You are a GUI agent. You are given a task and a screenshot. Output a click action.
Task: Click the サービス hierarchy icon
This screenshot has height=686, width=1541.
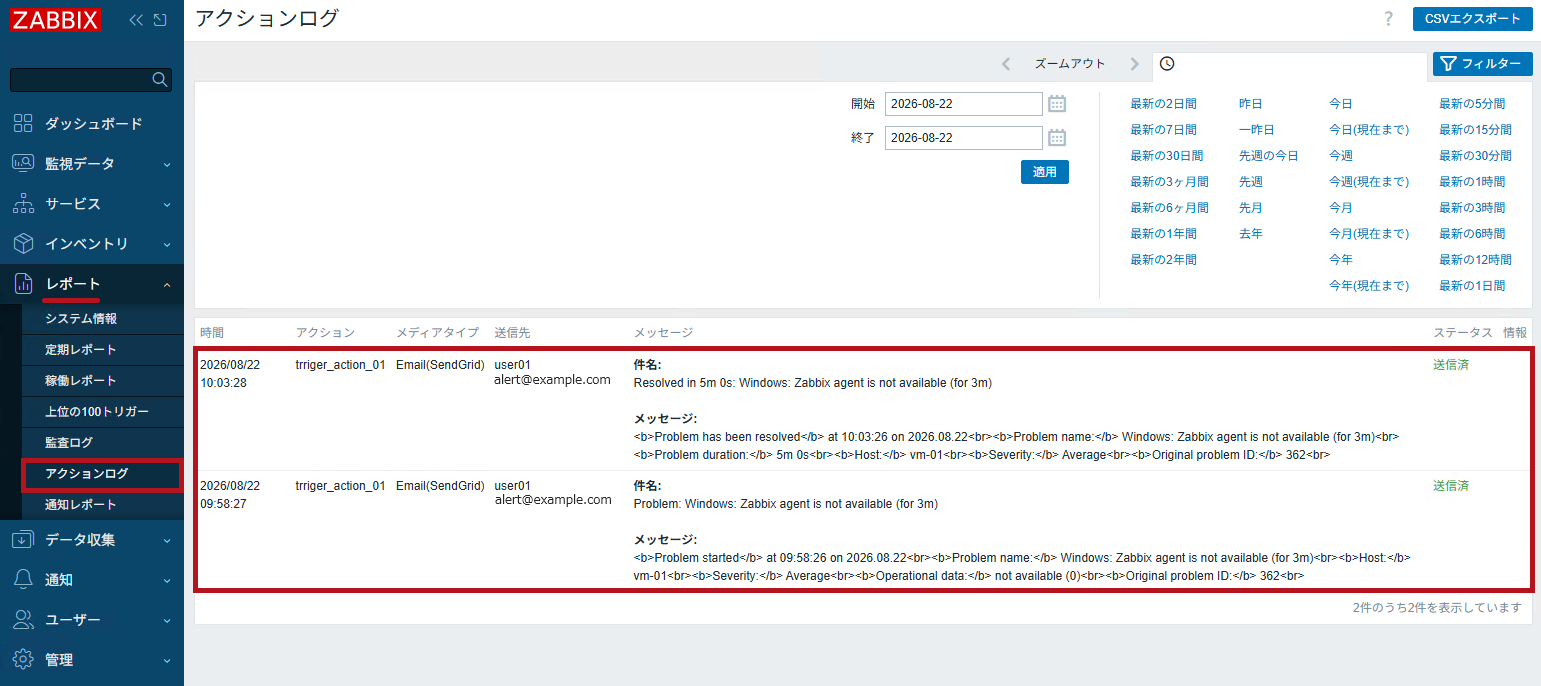coord(23,203)
